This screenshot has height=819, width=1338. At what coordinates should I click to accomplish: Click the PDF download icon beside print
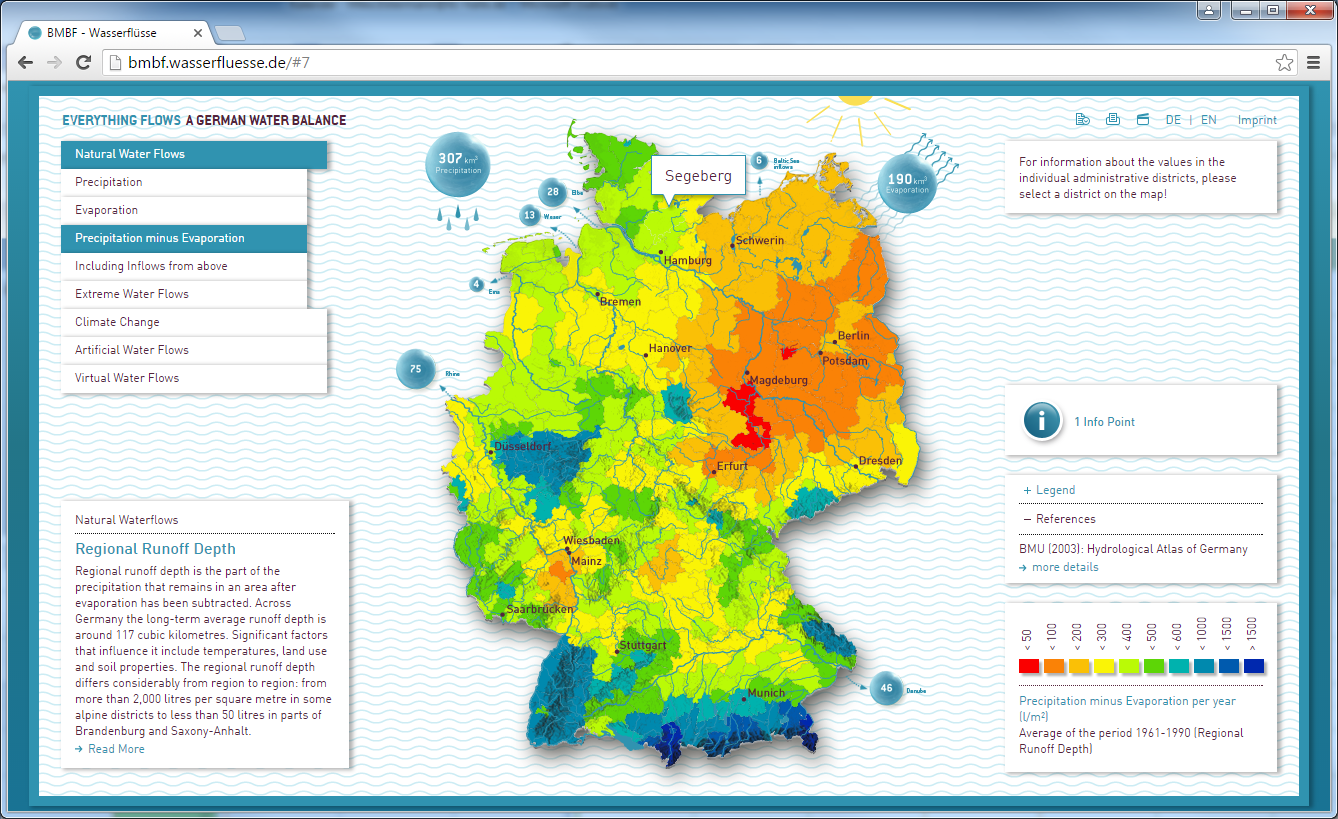click(x=1082, y=120)
